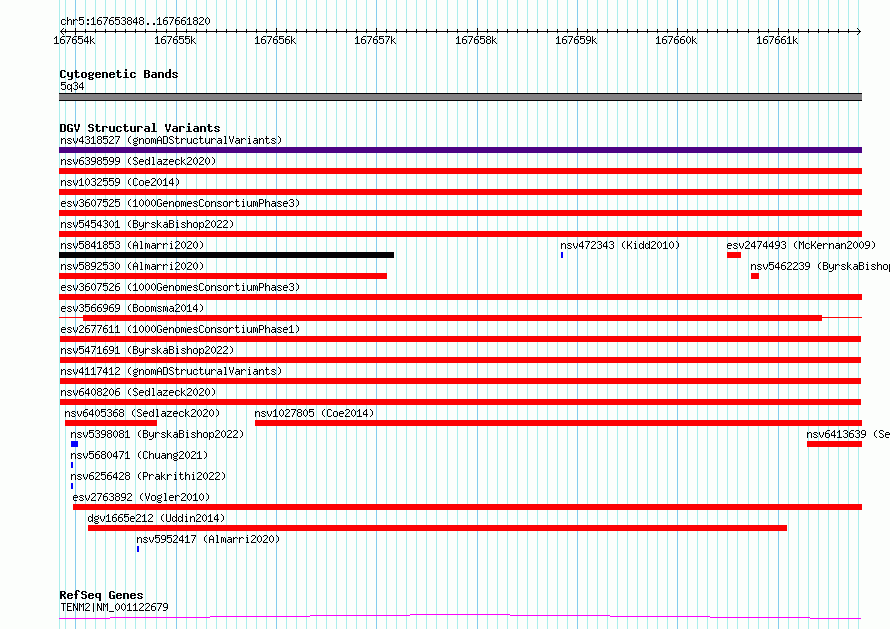Click the nsv472343 (Kidd2010) label

point(620,245)
